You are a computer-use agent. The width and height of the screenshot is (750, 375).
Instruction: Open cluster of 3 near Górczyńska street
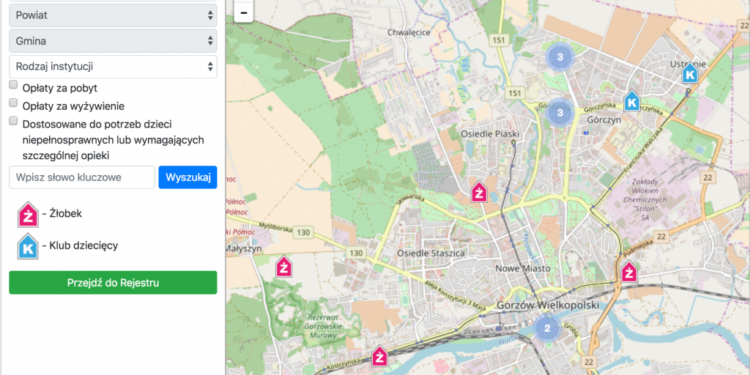coord(559,112)
